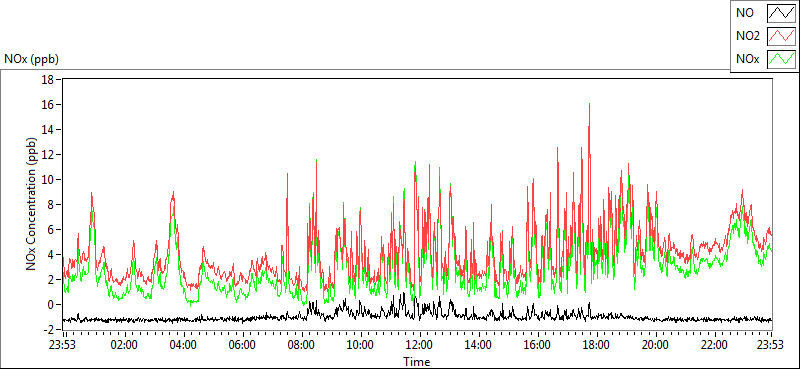Click the 0 value on y-axis
Viewport: 800px width, 369px height.
[51, 304]
